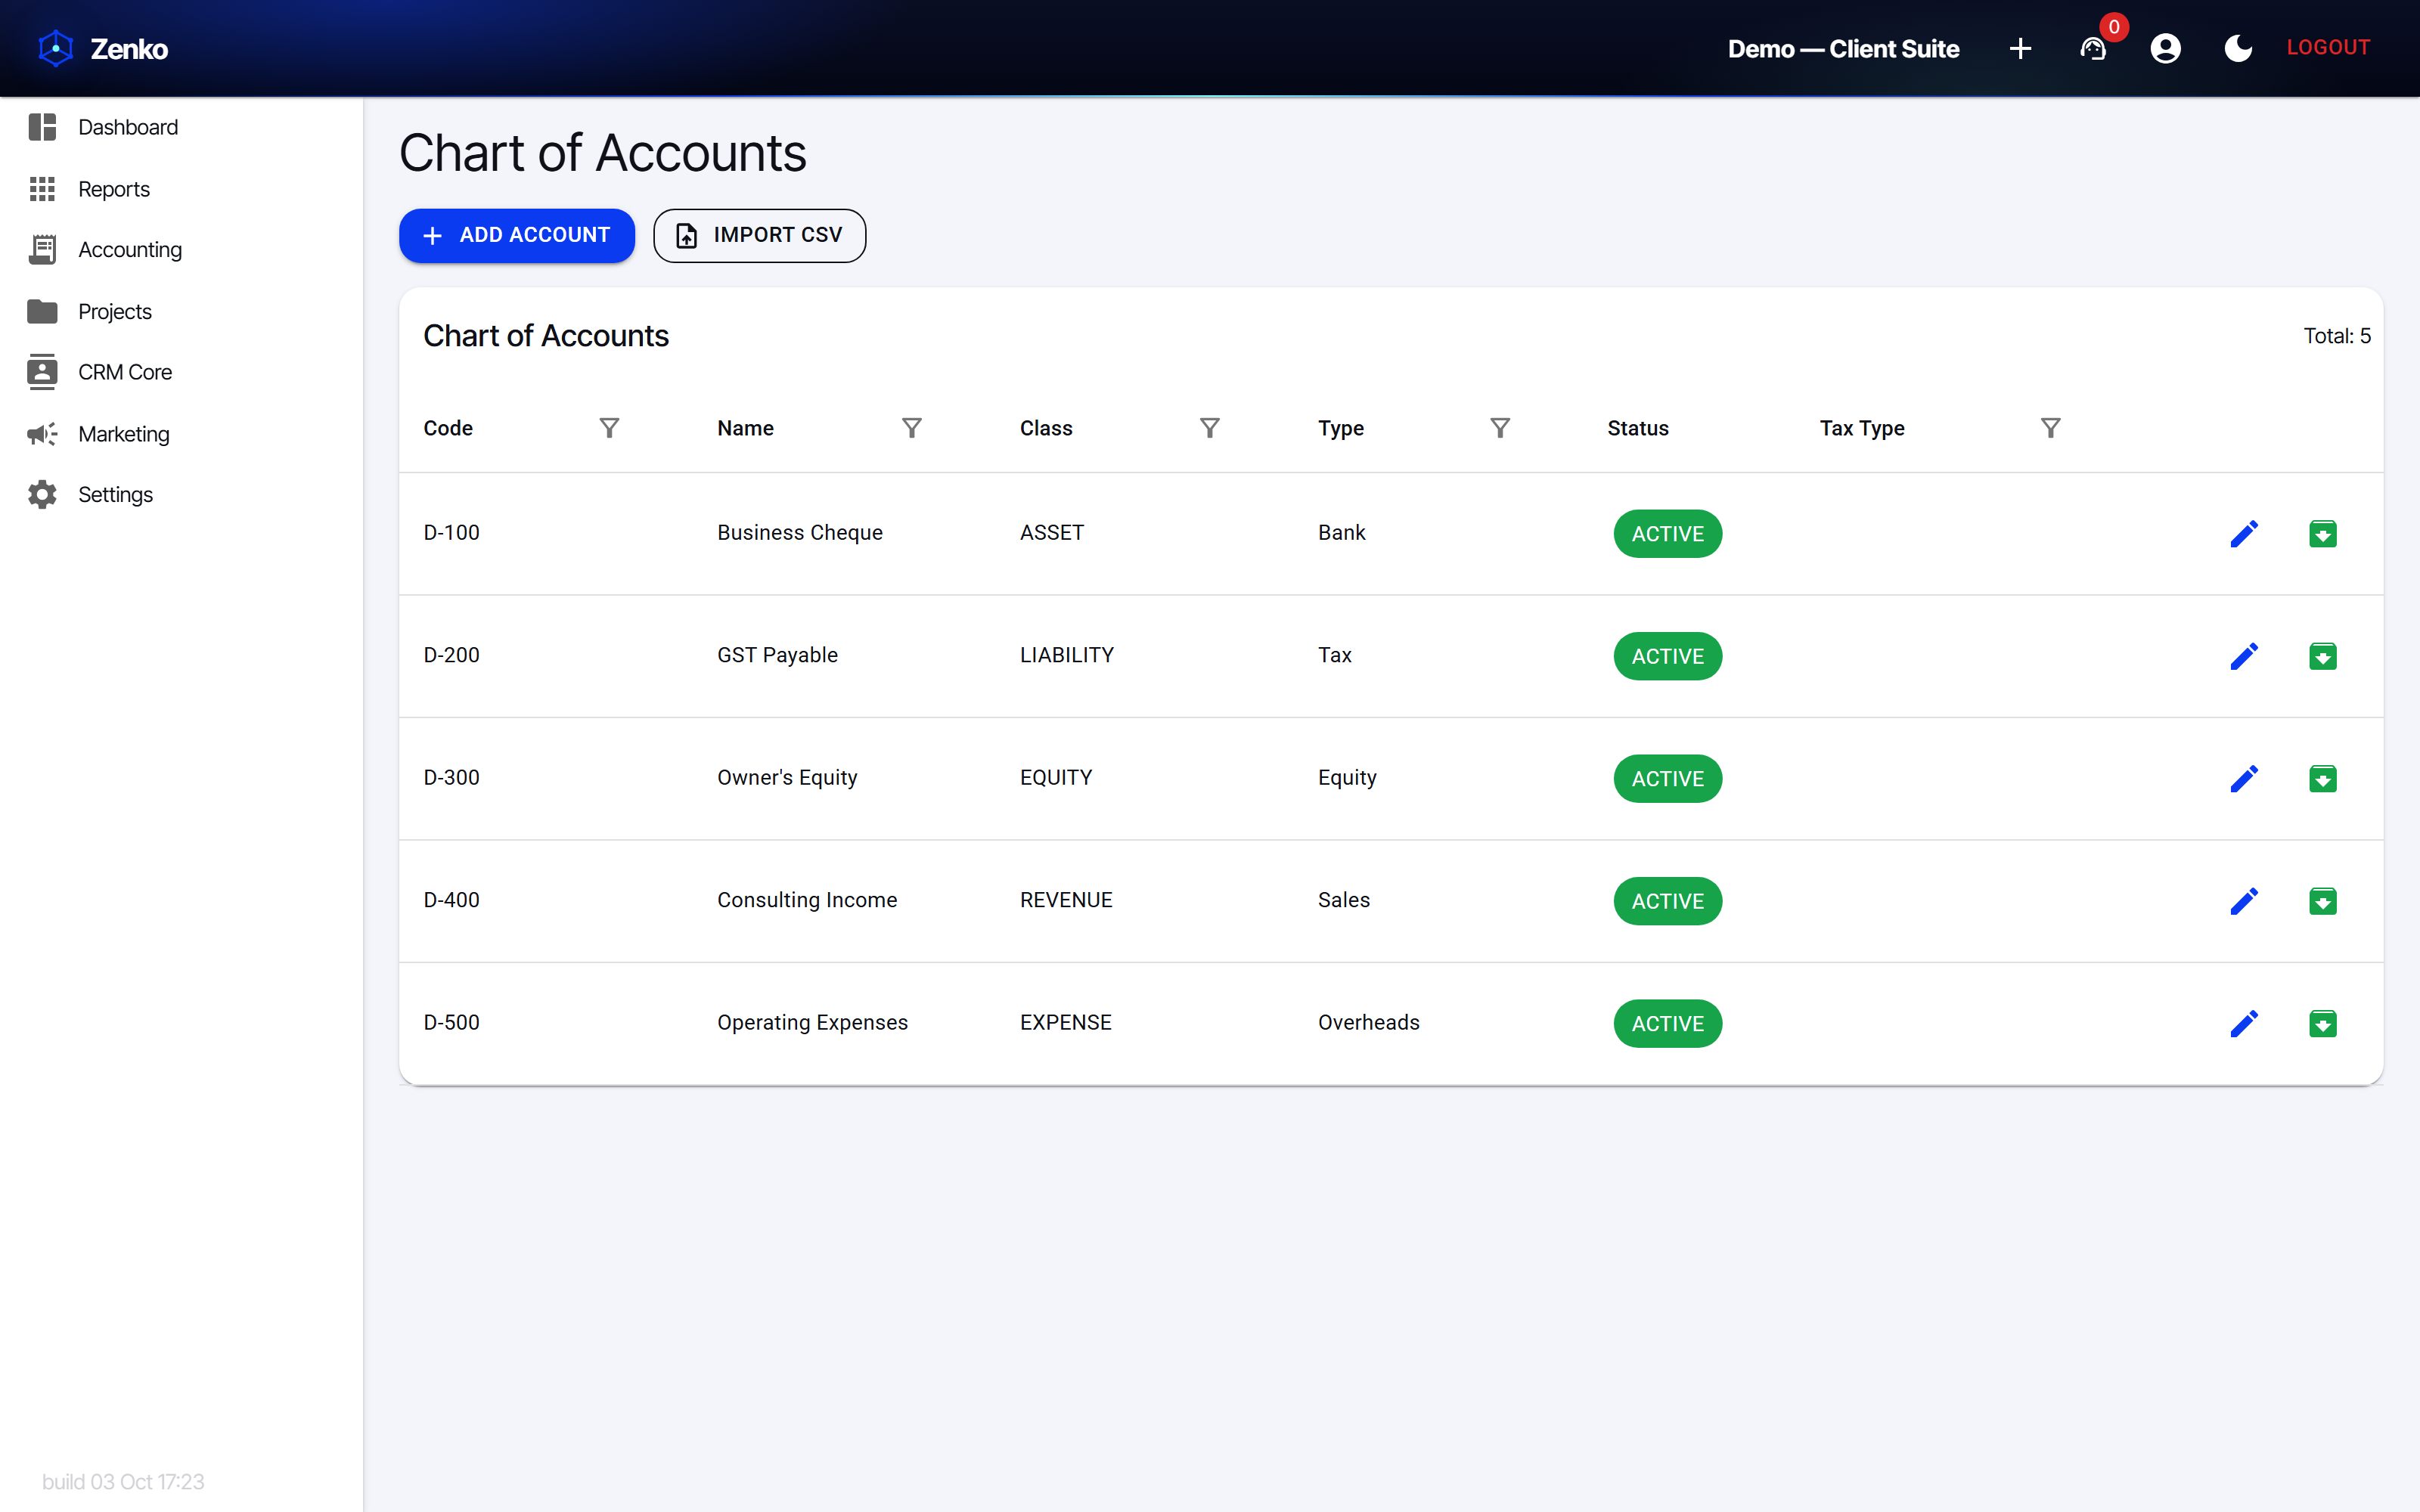Screen dimensions: 2420x1512
Task: Select the D-300 code cell
Action: 452,778
